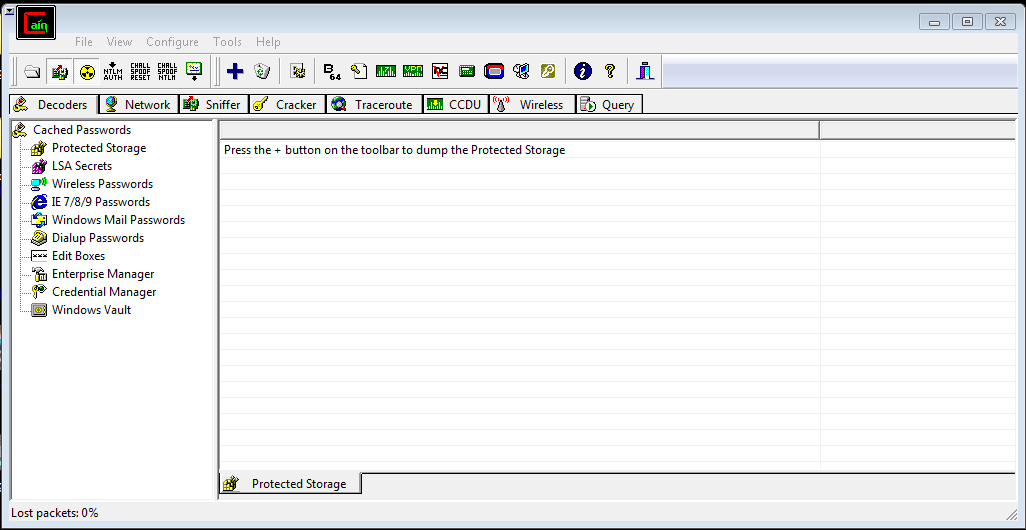Open the File menu
1026x530 pixels.
(x=84, y=42)
